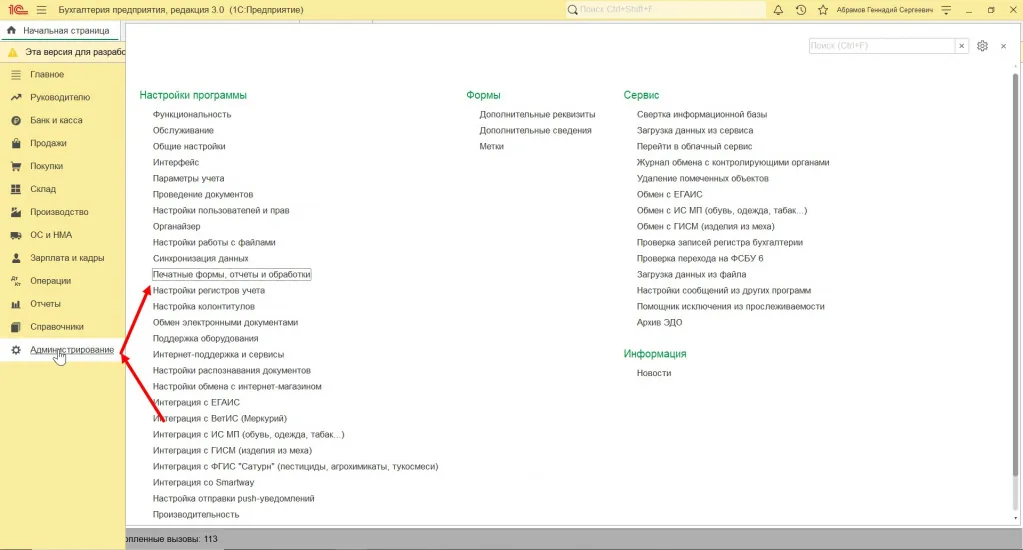Open the ОС и НМА truck section
The height and width of the screenshot is (550, 1023).
16,235
